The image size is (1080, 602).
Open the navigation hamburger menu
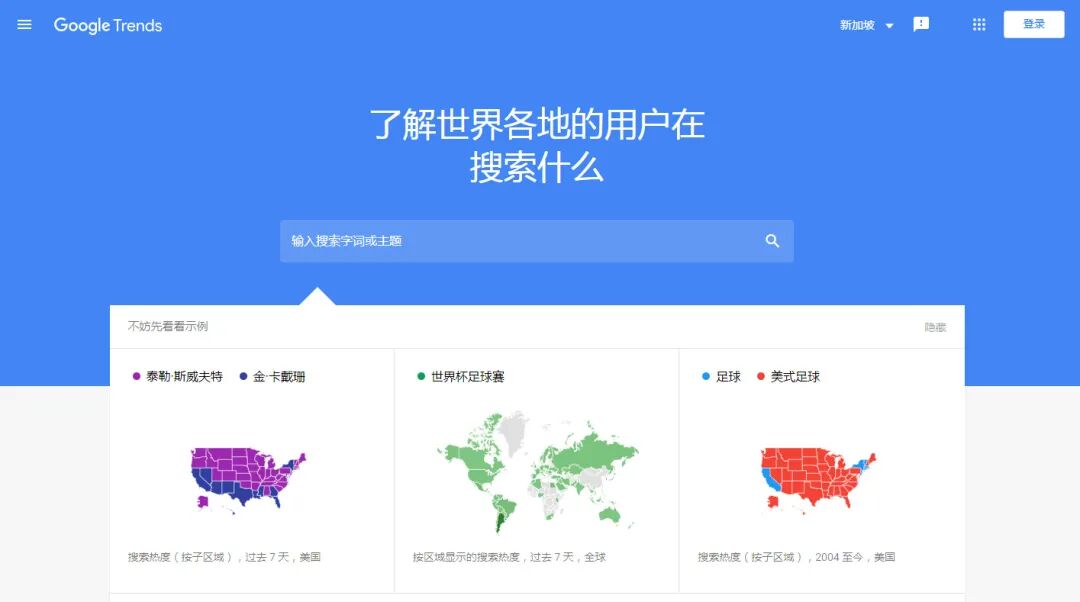coord(24,25)
